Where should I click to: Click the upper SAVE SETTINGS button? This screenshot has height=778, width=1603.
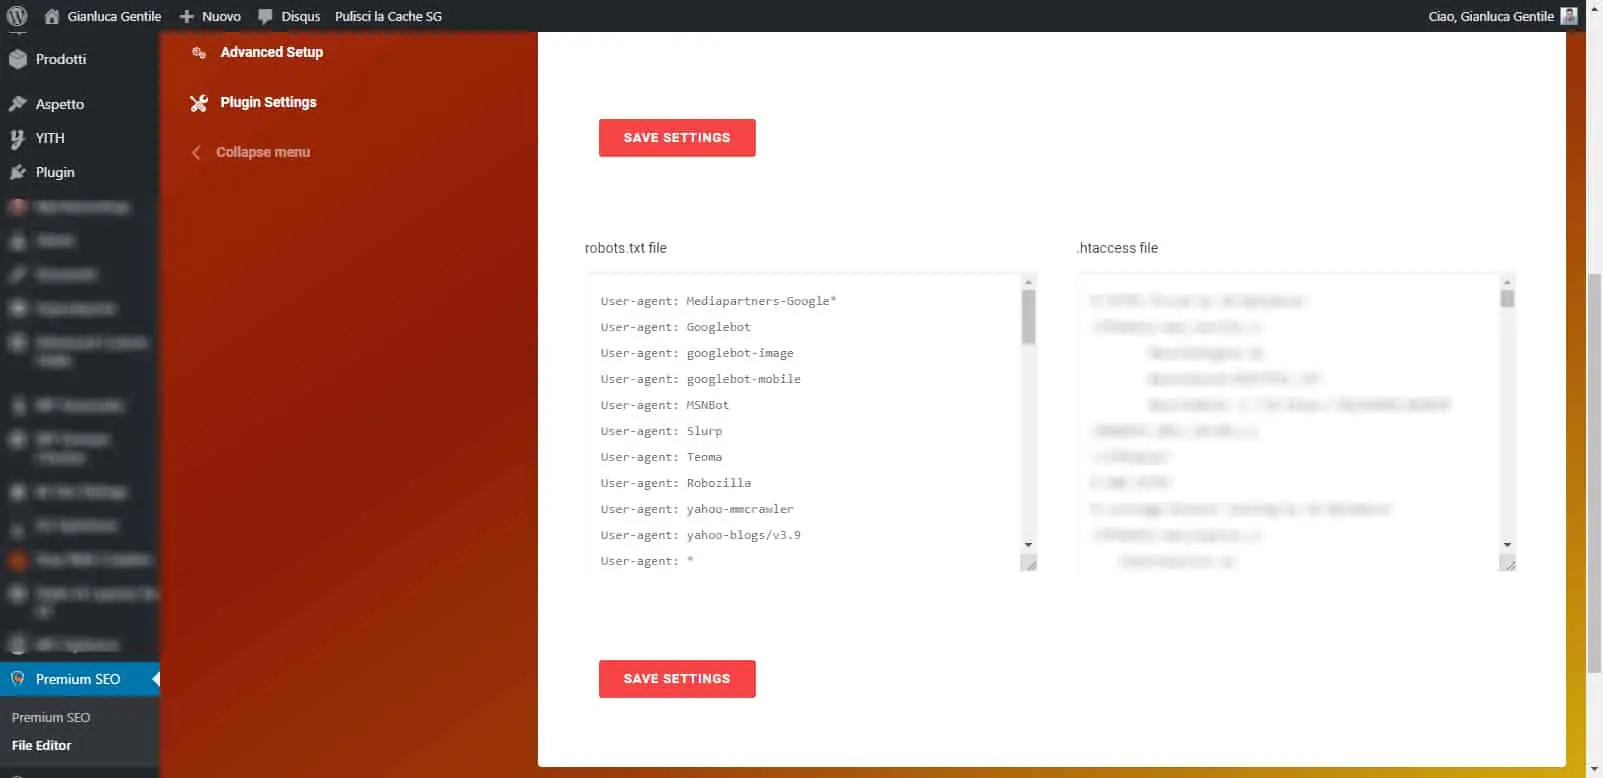(677, 138)
